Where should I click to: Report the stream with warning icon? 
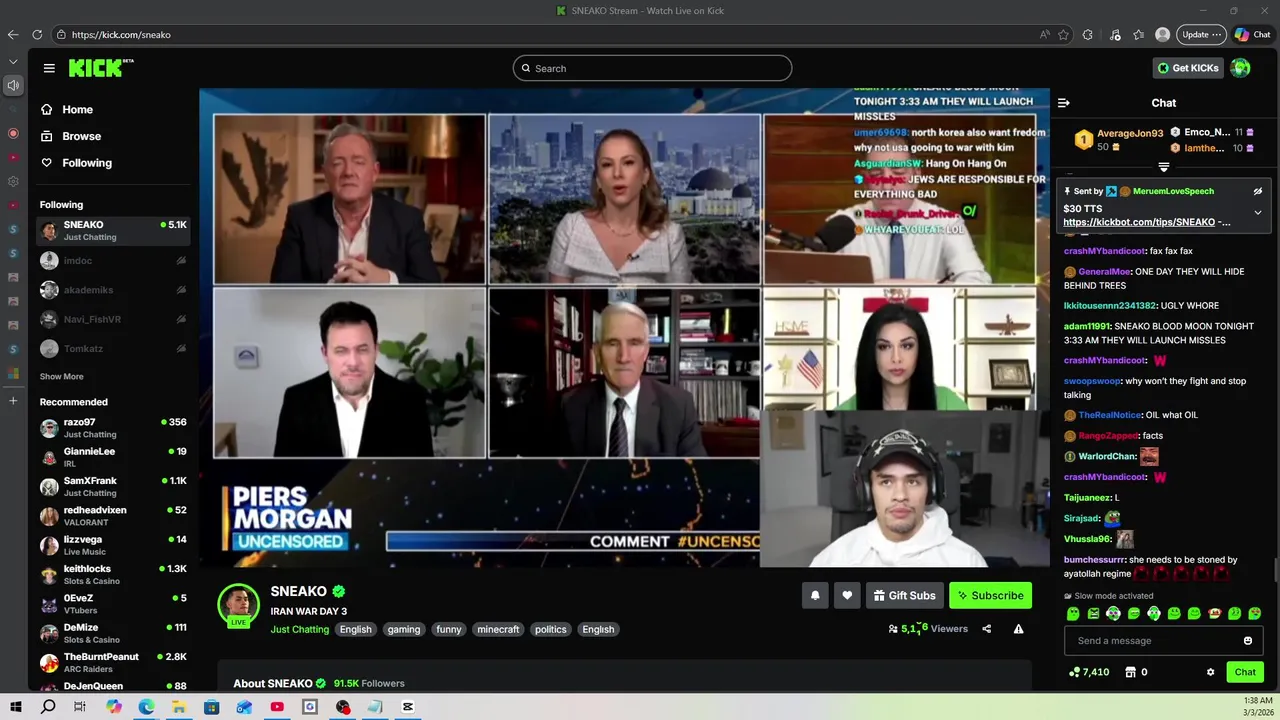pos(1018,629)
